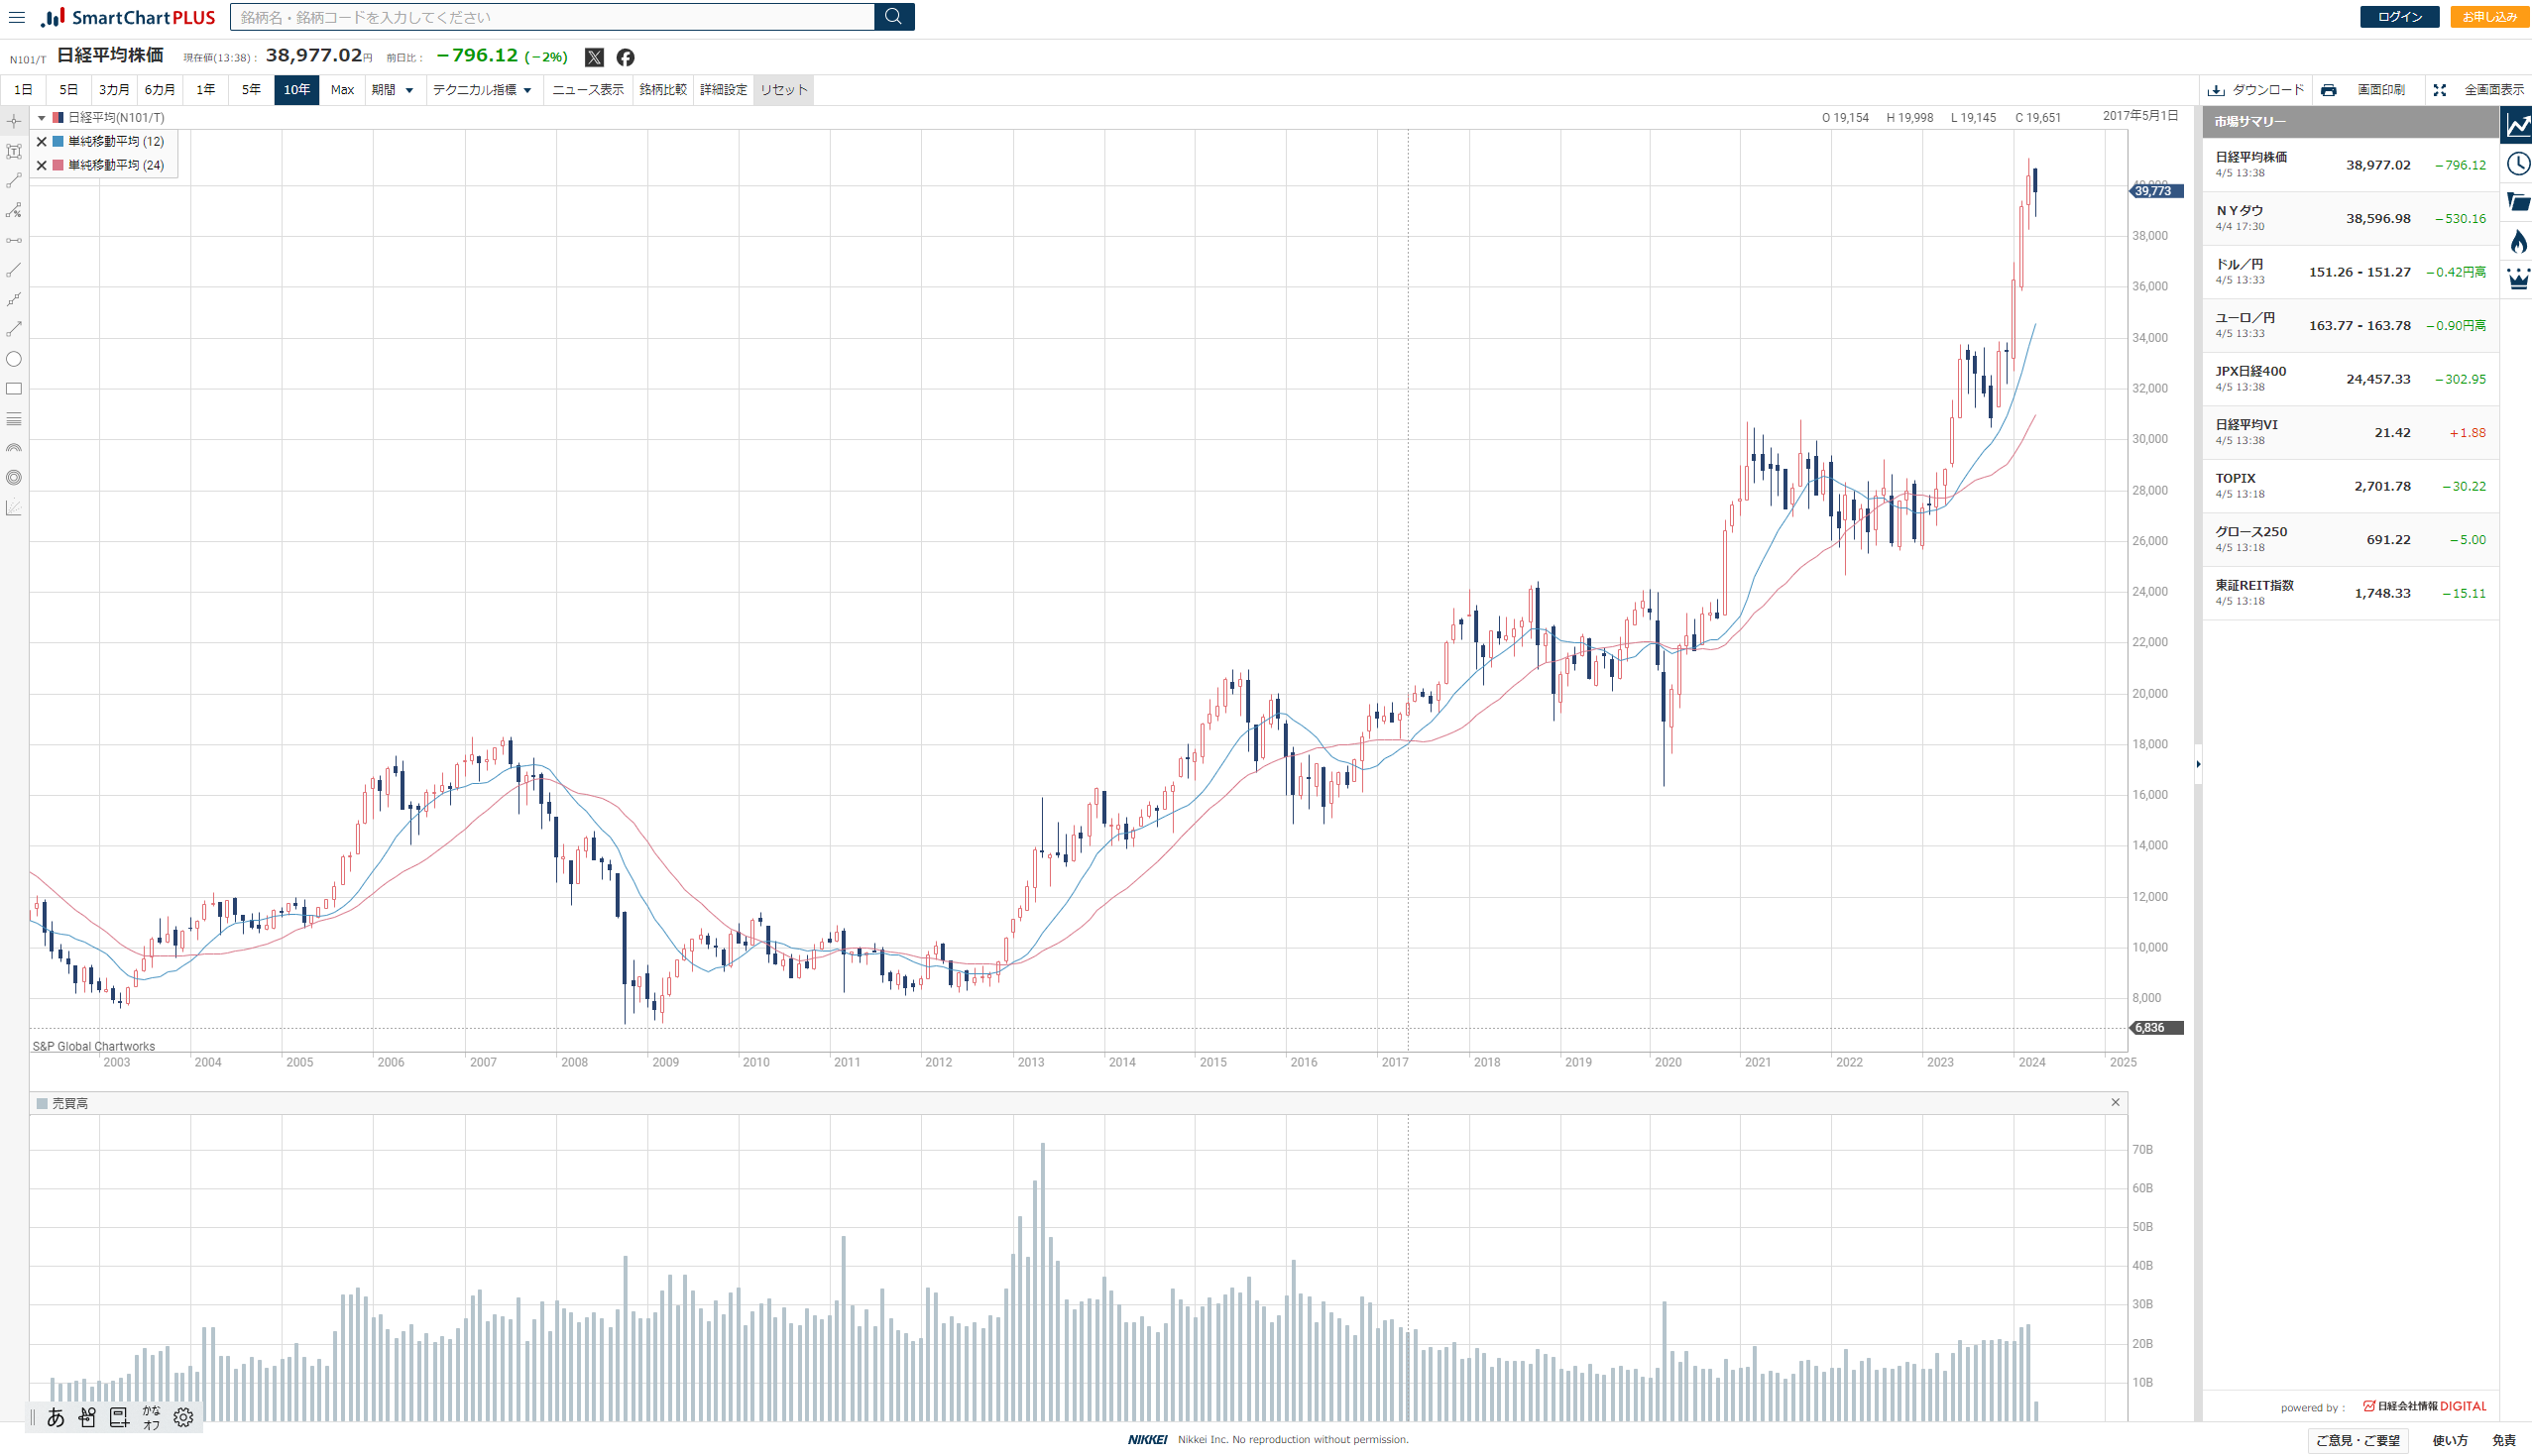Viewport: 2532px width, 1456px height.
Task: Select the Max range tab
Action: [x=342, y=90]
